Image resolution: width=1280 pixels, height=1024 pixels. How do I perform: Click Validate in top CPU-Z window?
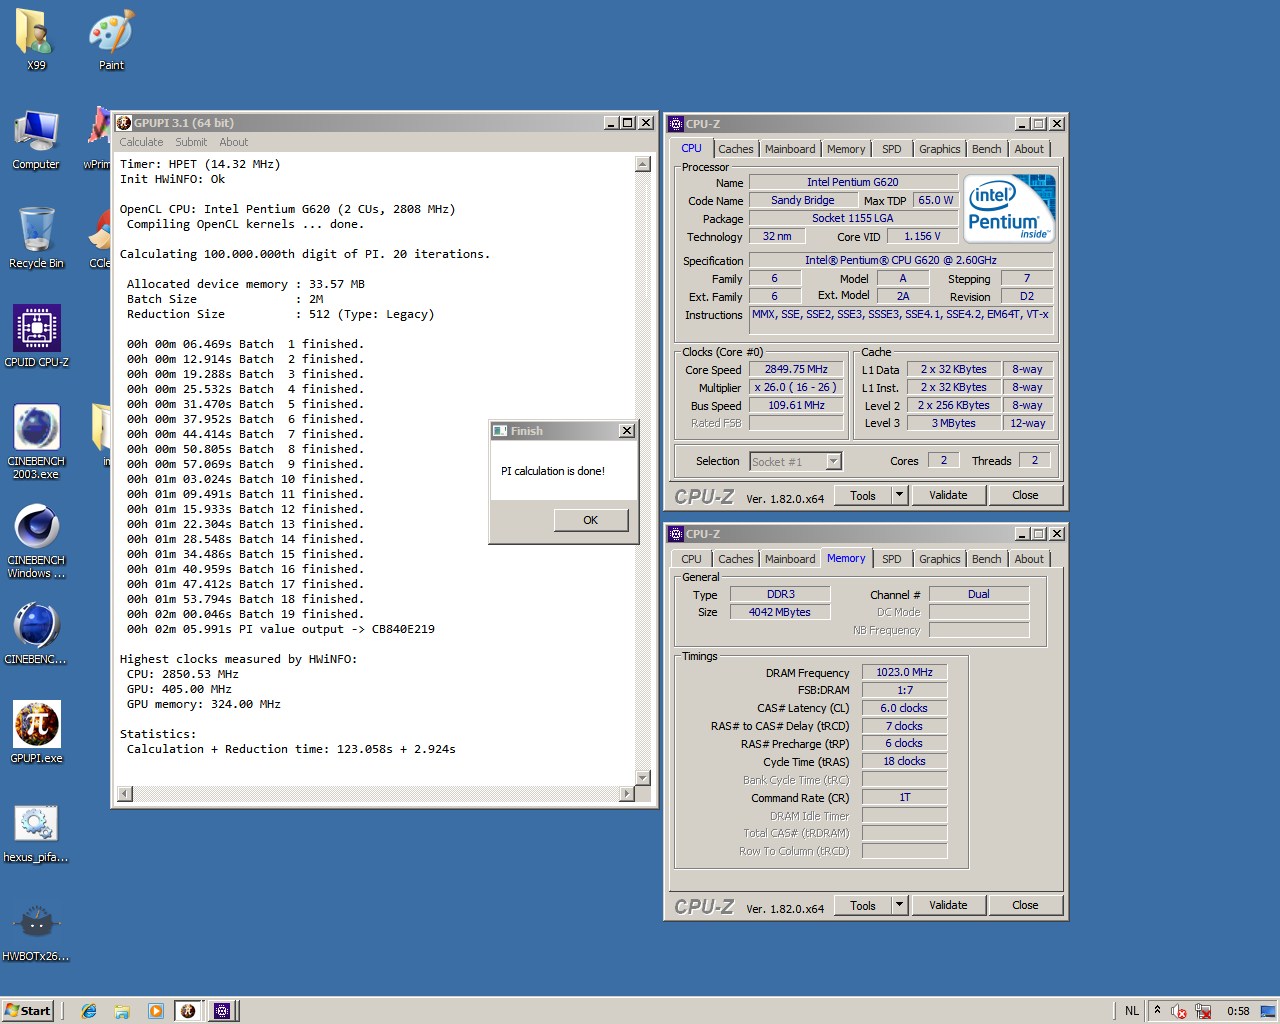pyautogui.click(x=948, y=495)
